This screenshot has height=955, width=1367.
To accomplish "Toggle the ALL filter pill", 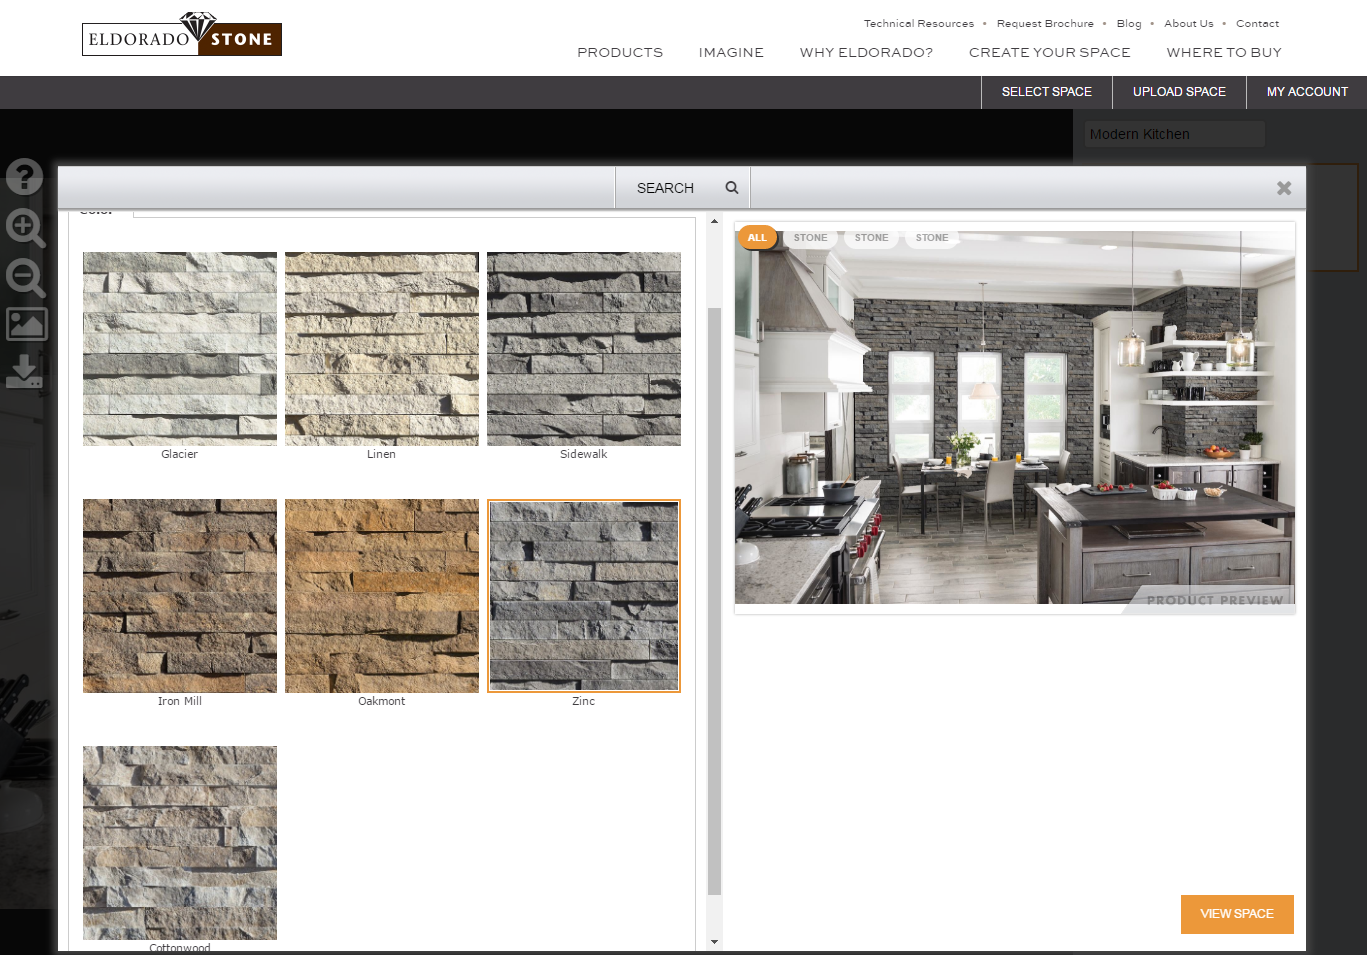I will [x=756, y=237].
